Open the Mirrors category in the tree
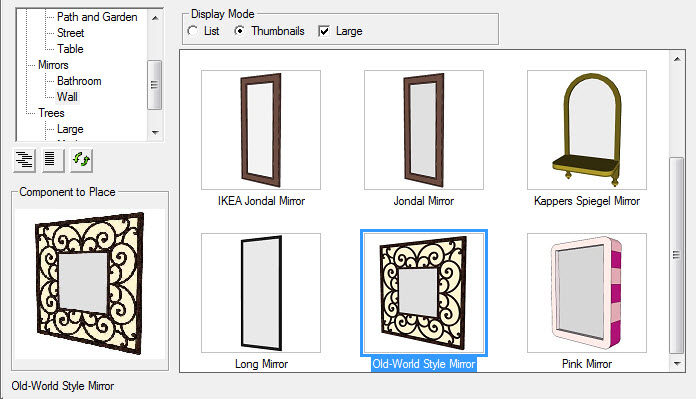Image resolution: width=696 pixels, height=399 pixels. pyautogui.click(x=53, y=65)
